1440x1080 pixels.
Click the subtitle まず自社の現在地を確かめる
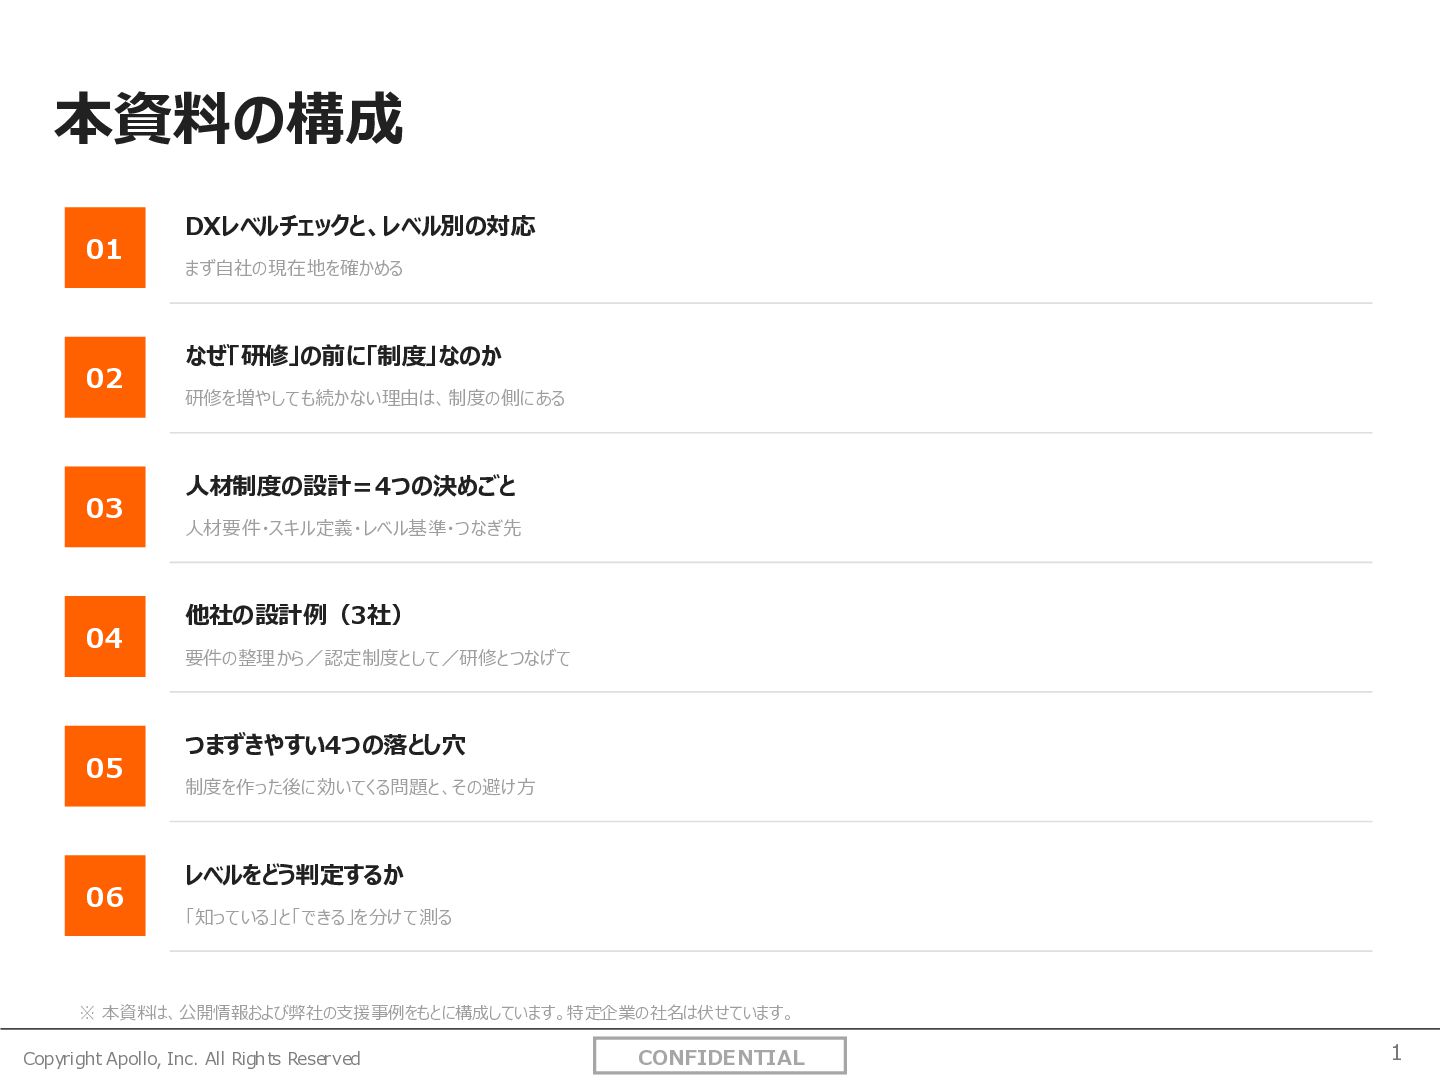(x=294, y=268)
